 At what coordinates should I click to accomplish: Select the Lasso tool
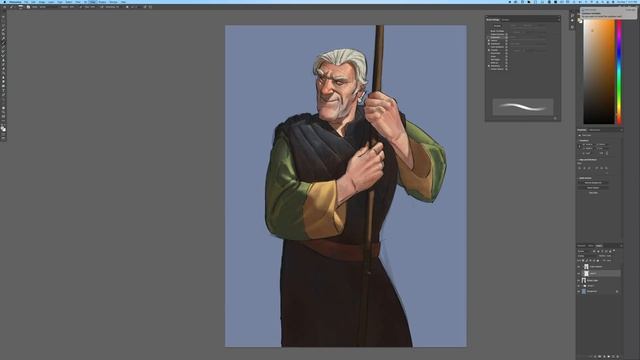pyautogui.click(x=3, y=26)
